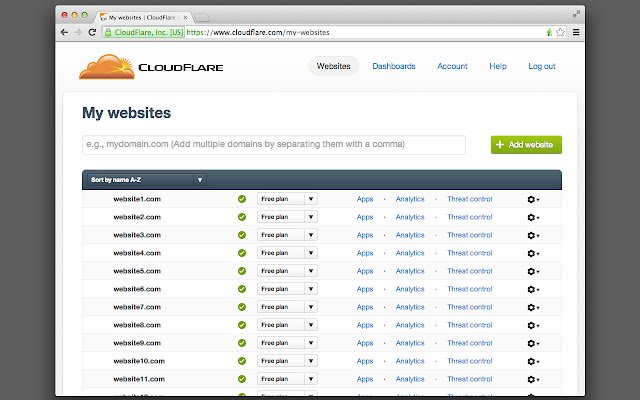Screen dimensions: 640x400
Task: Open settings gear for website6.com
Action: tap(533, 289)
